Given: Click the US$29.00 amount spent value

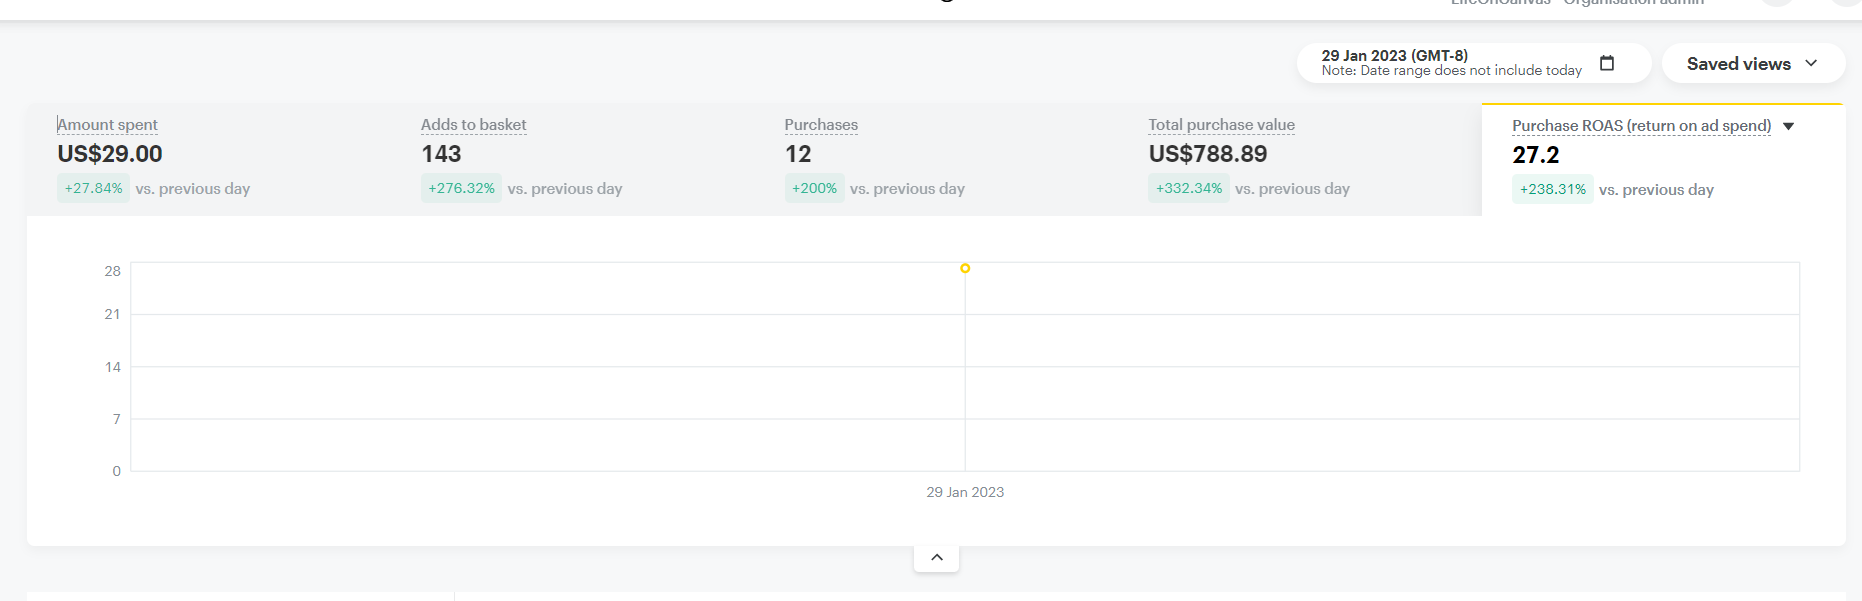Looking at the screenshot, I should [110, 154].
